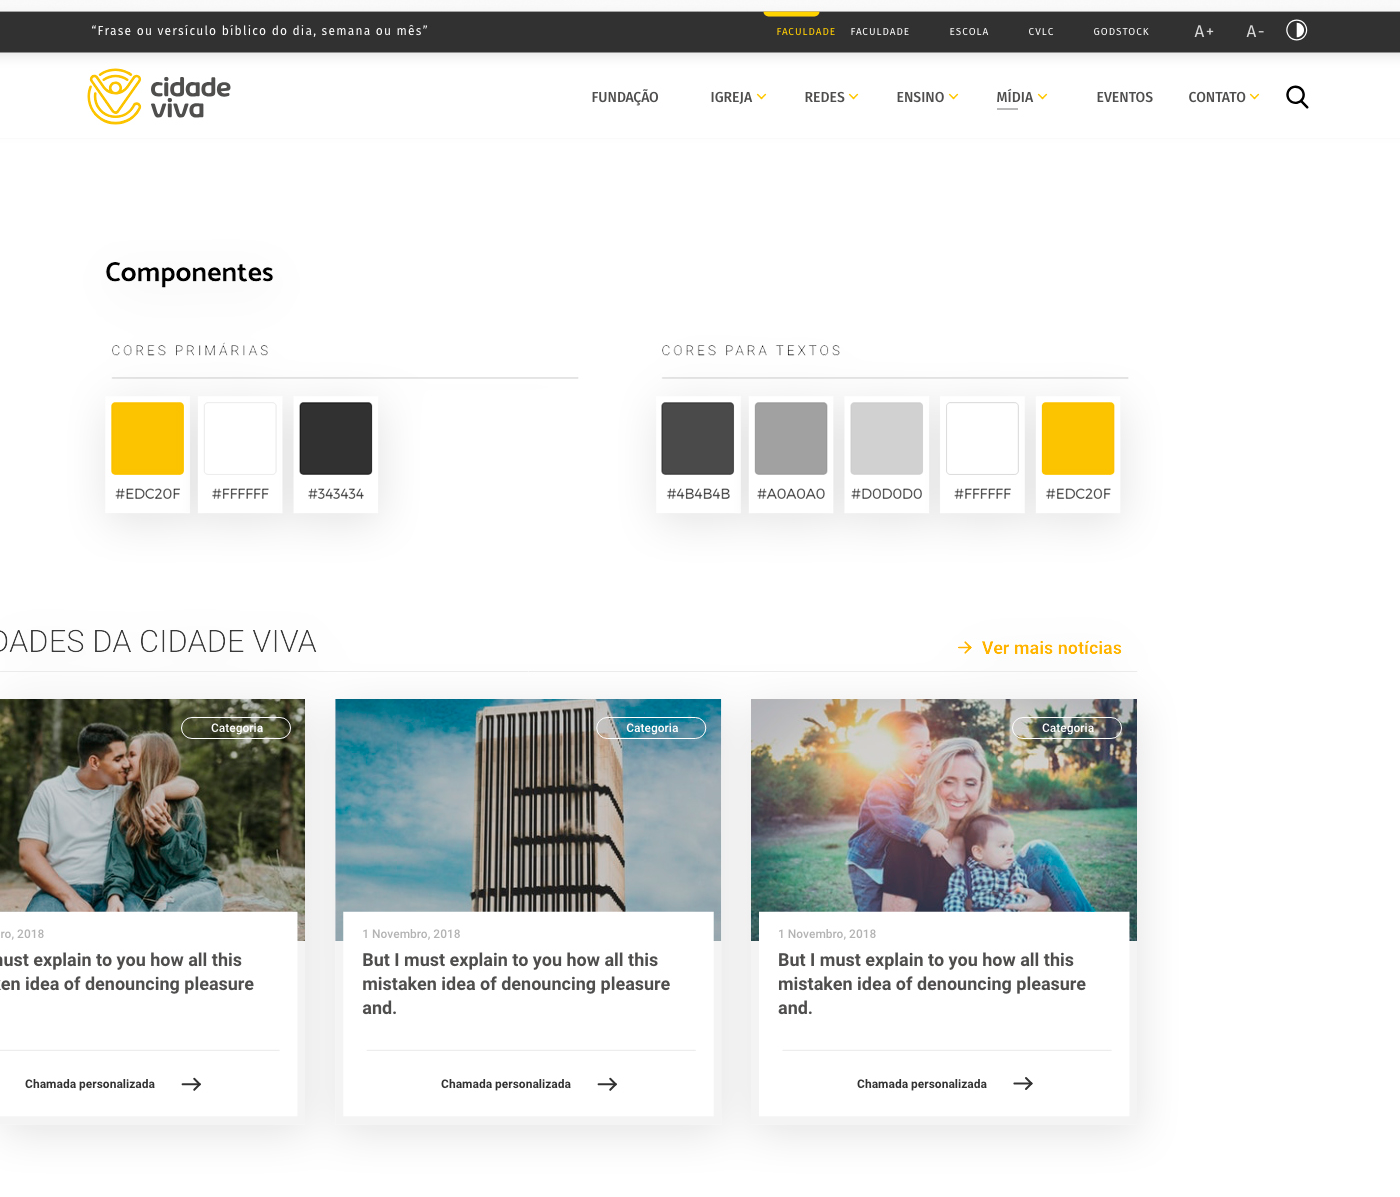Click date 1 Novembro, 2018 on family card
The height and width of the screenshot is (1197, 1400).
(x=827, y=934)
